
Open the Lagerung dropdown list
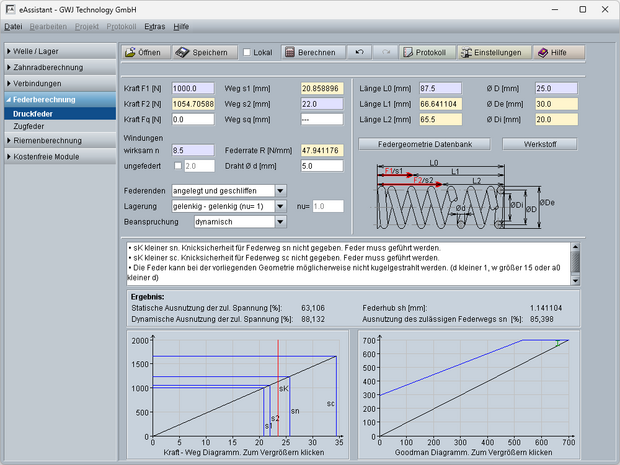(x=280, y=205)
